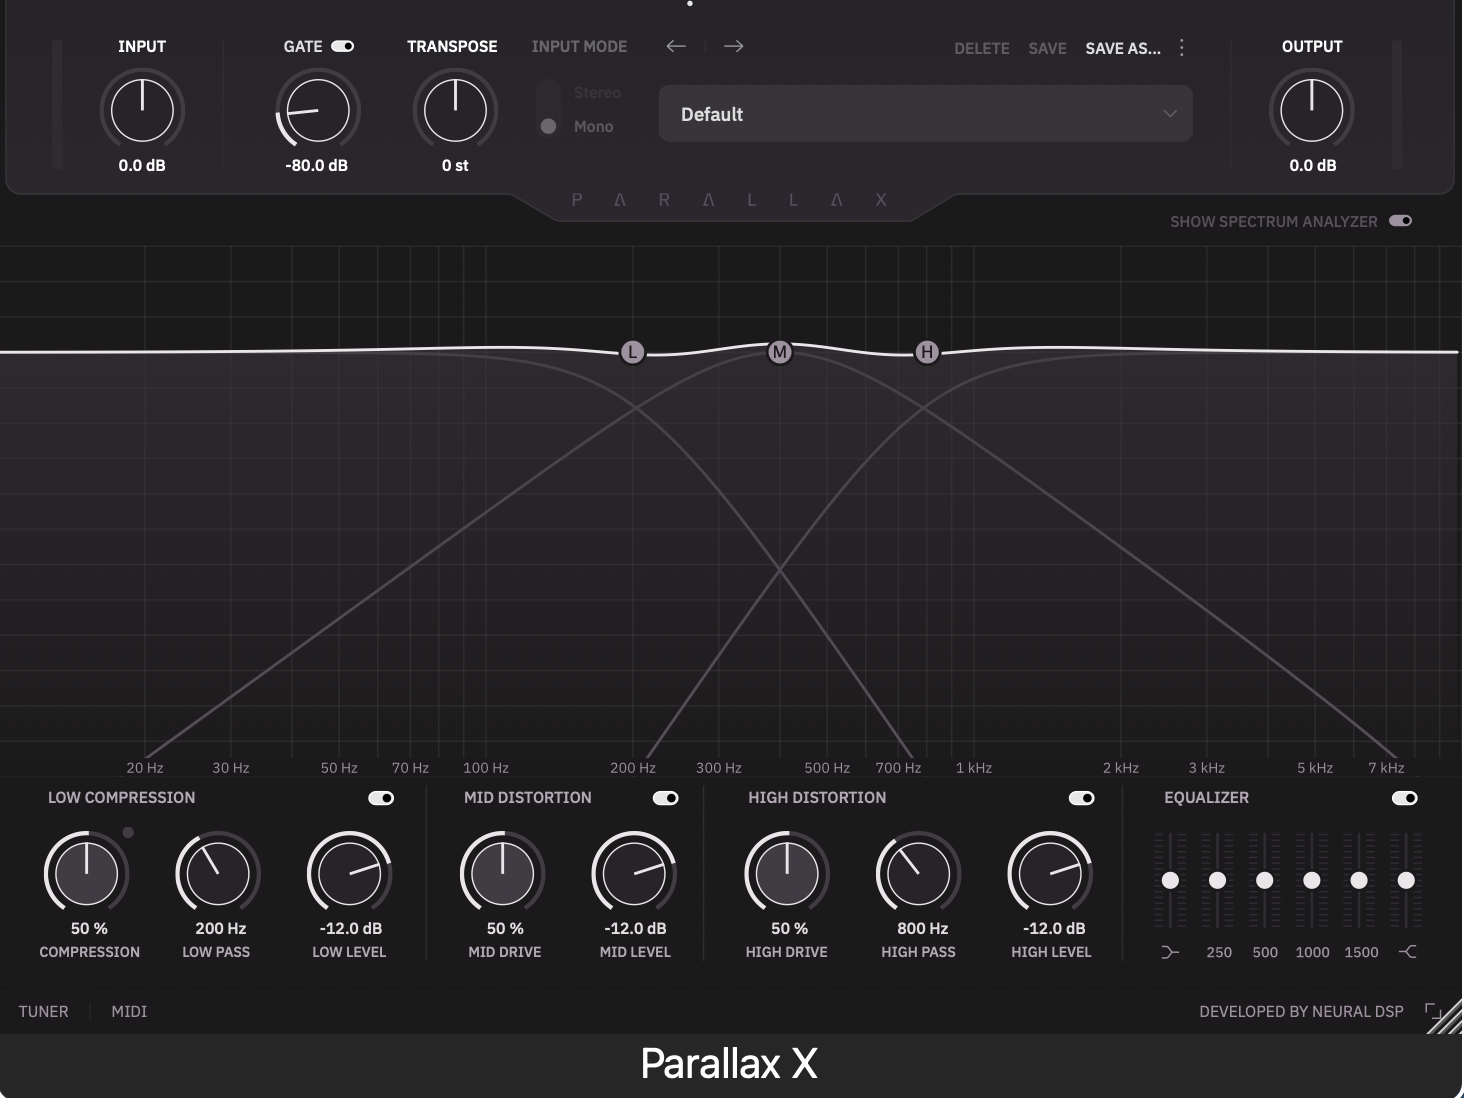
Task: Open the three-dot preset options menu
Action: 1182,48
